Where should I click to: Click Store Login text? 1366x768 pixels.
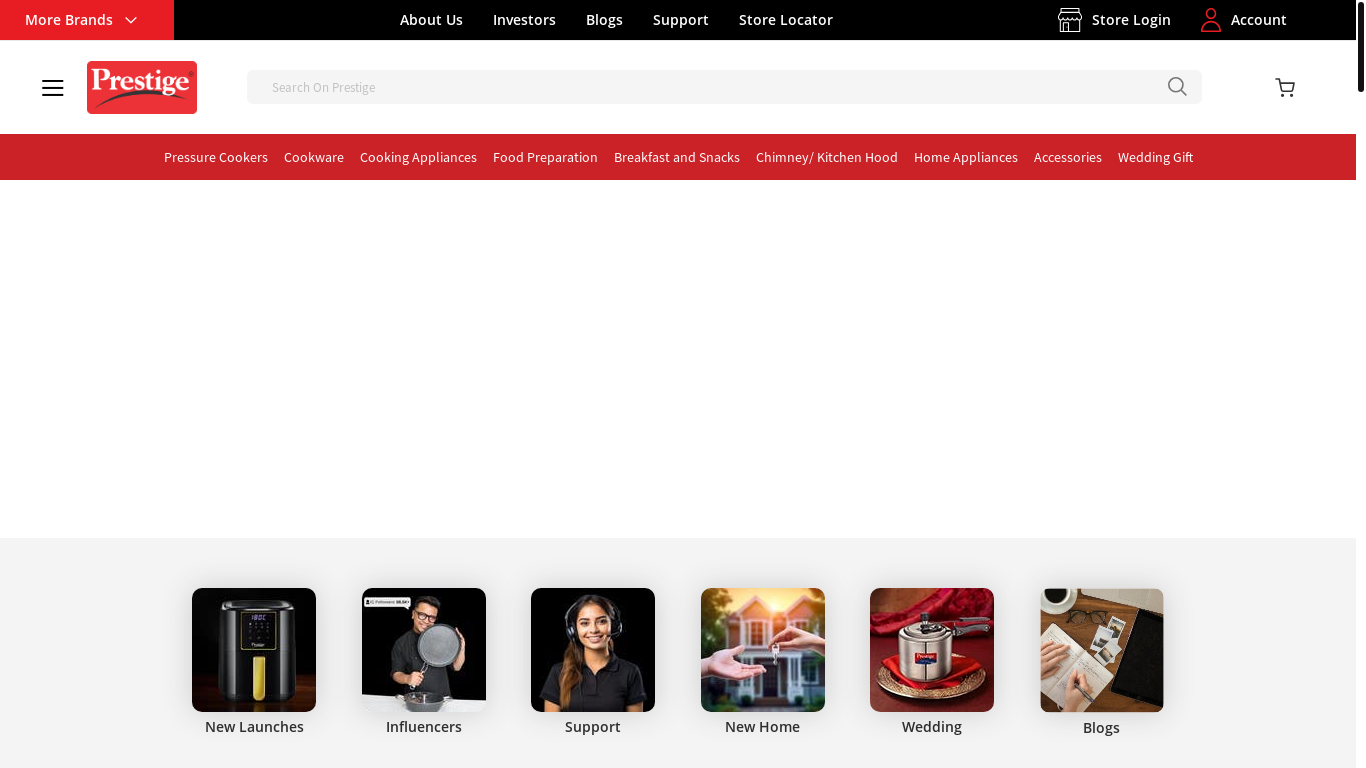coord(1131,20)
